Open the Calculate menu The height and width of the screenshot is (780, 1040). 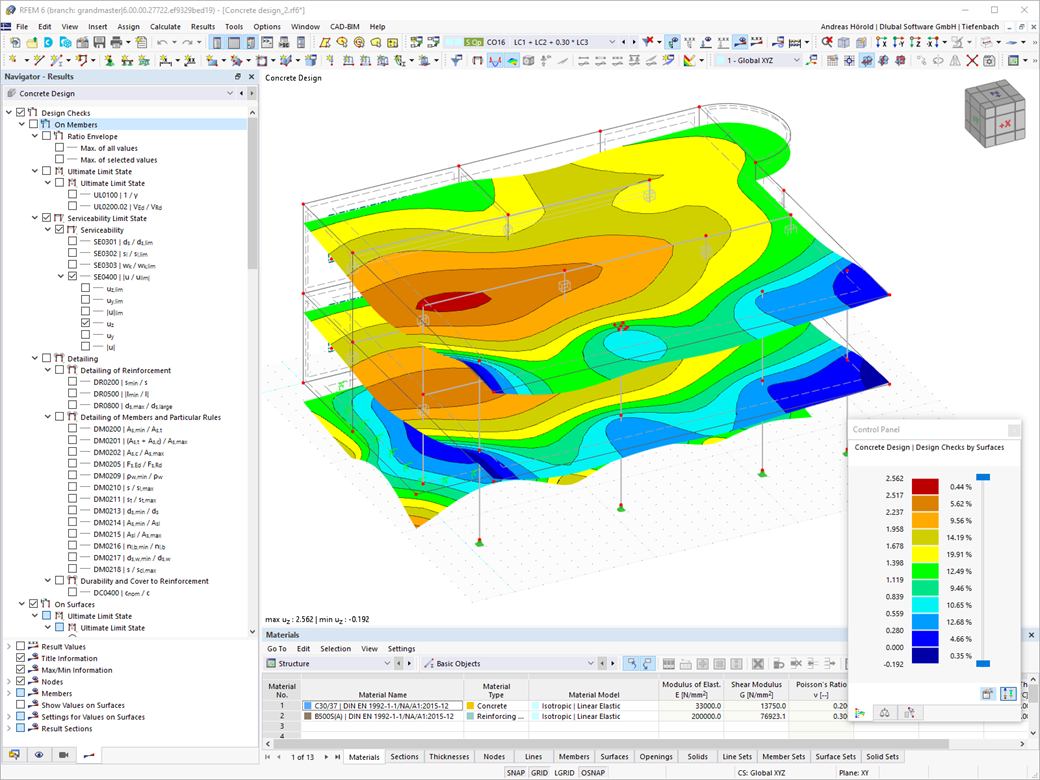pos(165,27)
